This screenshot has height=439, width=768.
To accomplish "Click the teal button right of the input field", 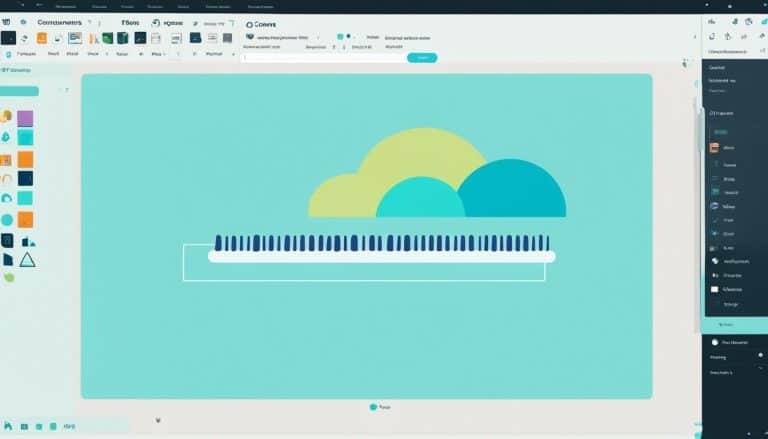I will click(421, 58).
